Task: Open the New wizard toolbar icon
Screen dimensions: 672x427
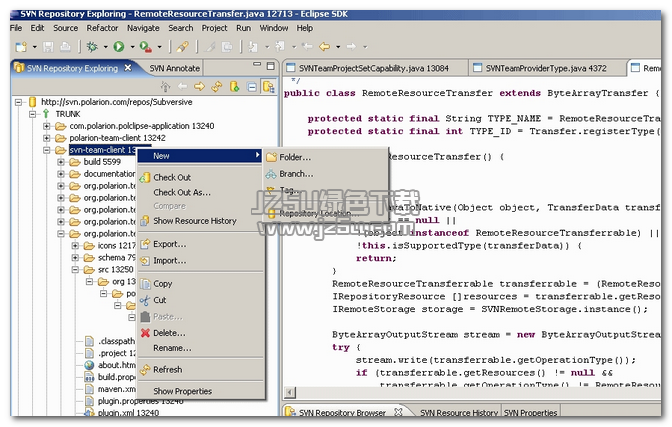Action: tap(21, 46)
